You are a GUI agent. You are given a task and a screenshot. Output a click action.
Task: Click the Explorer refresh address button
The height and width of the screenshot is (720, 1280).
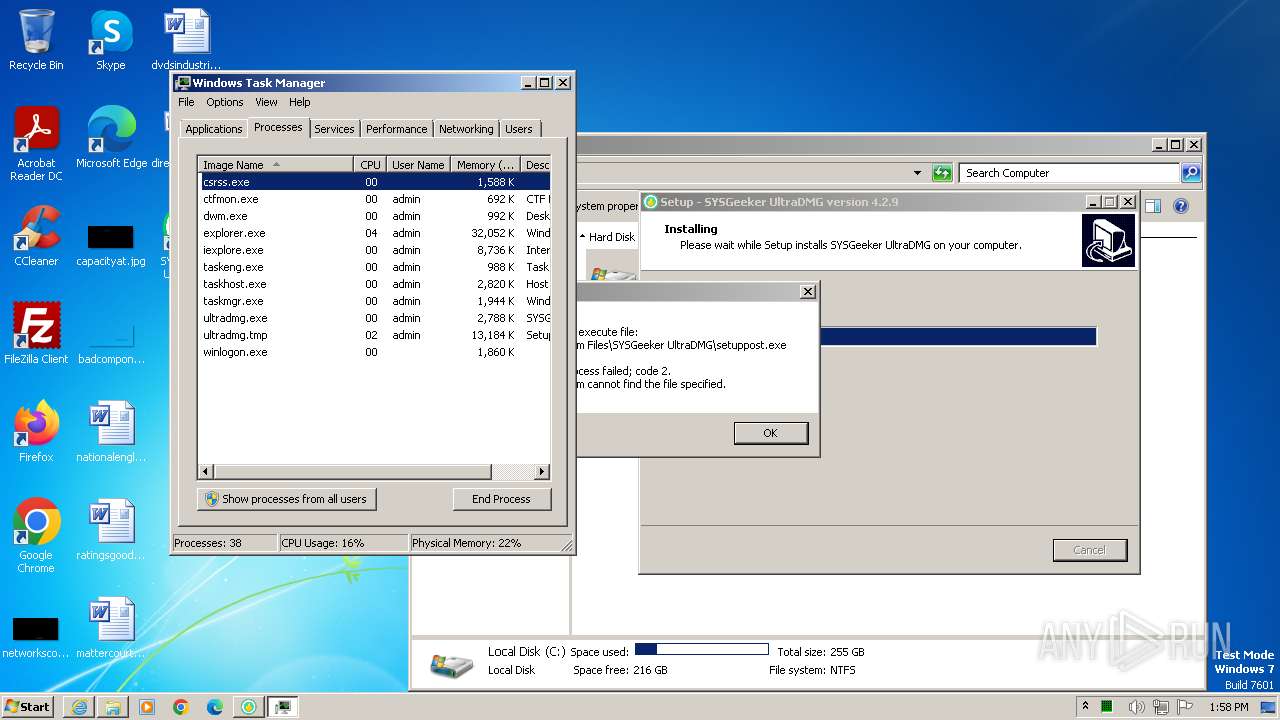click(x=942, y=173)
